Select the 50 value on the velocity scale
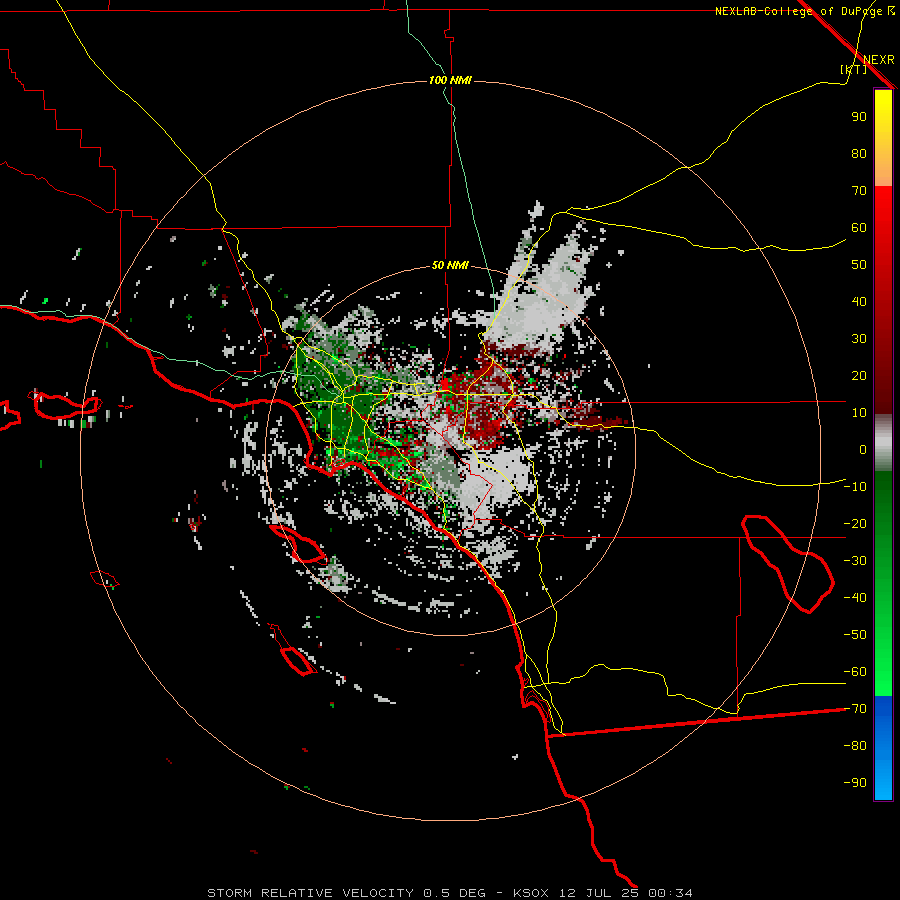This screenshot has height=900, width=900. coord(859,265)
